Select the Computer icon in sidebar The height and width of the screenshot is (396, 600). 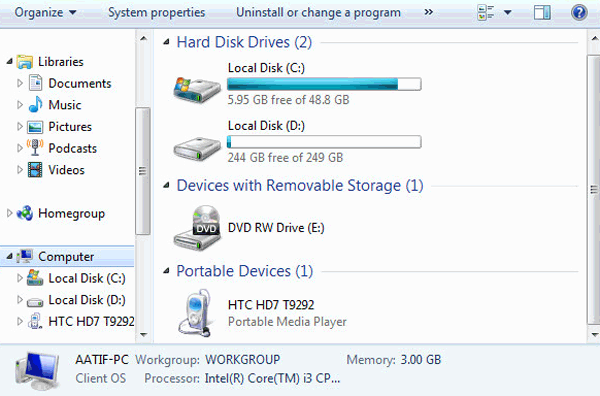tap(25, 256)
